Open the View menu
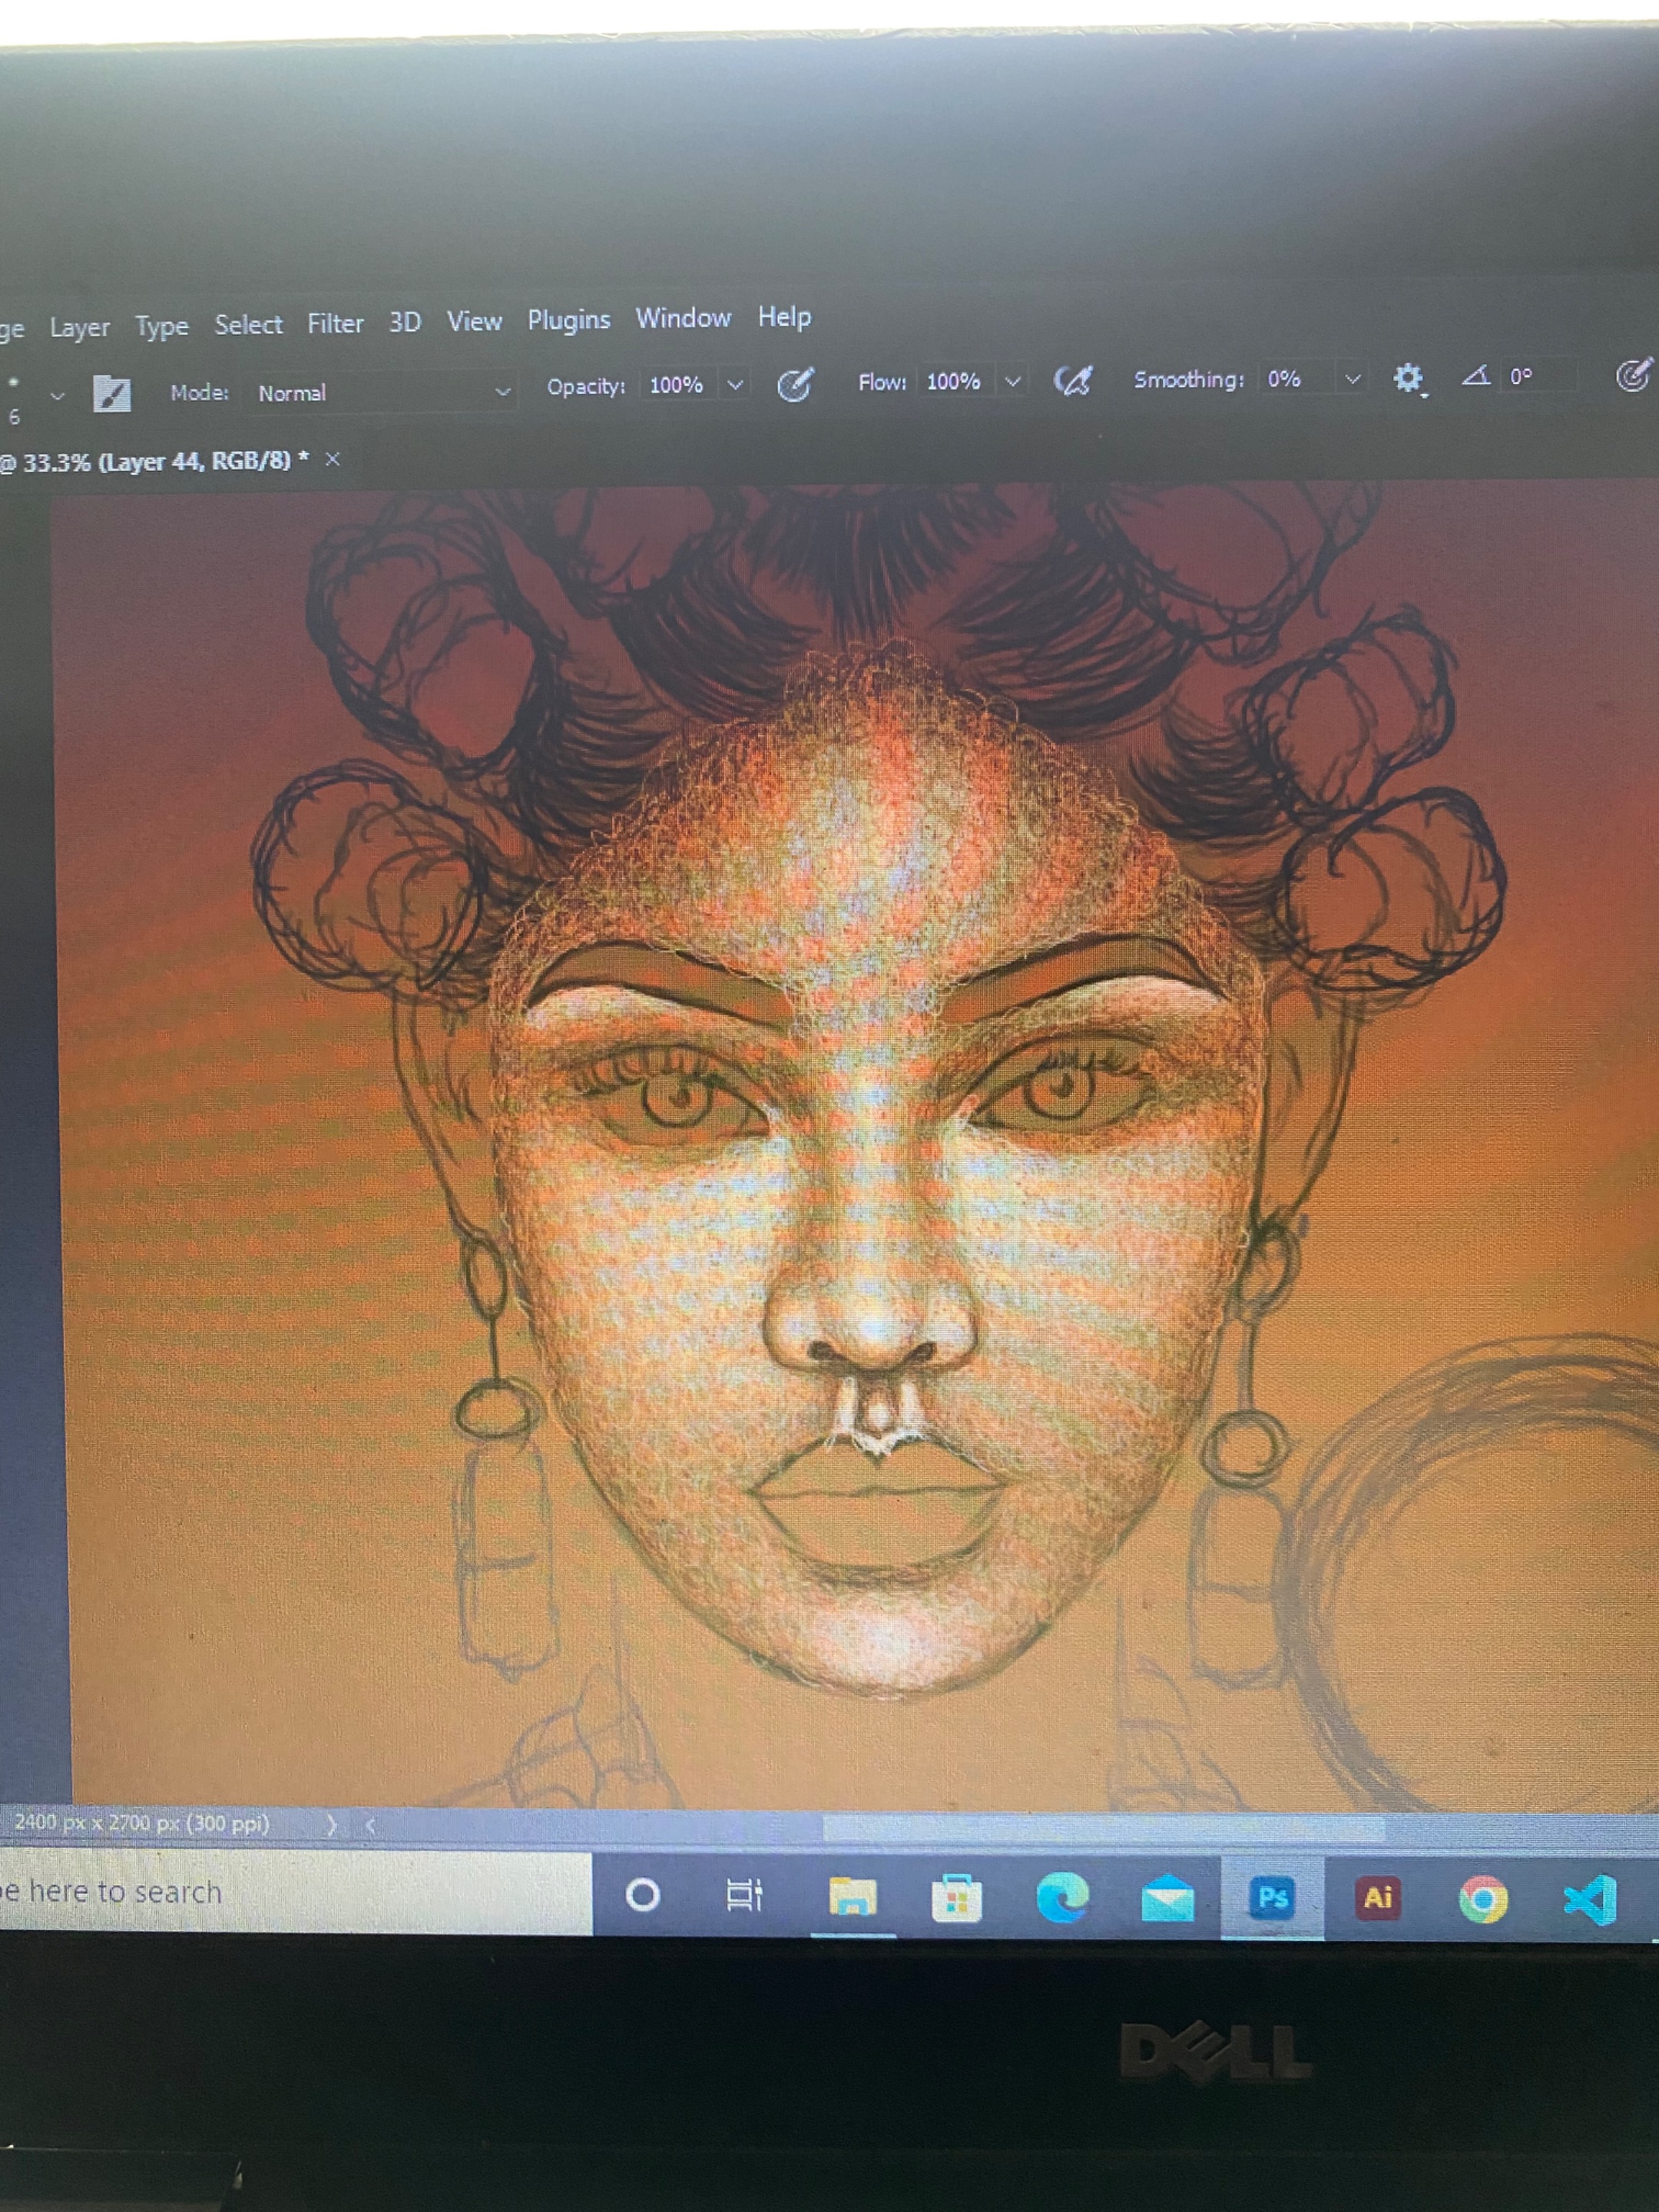The image size is (1659, 2212). coord(474,322)
